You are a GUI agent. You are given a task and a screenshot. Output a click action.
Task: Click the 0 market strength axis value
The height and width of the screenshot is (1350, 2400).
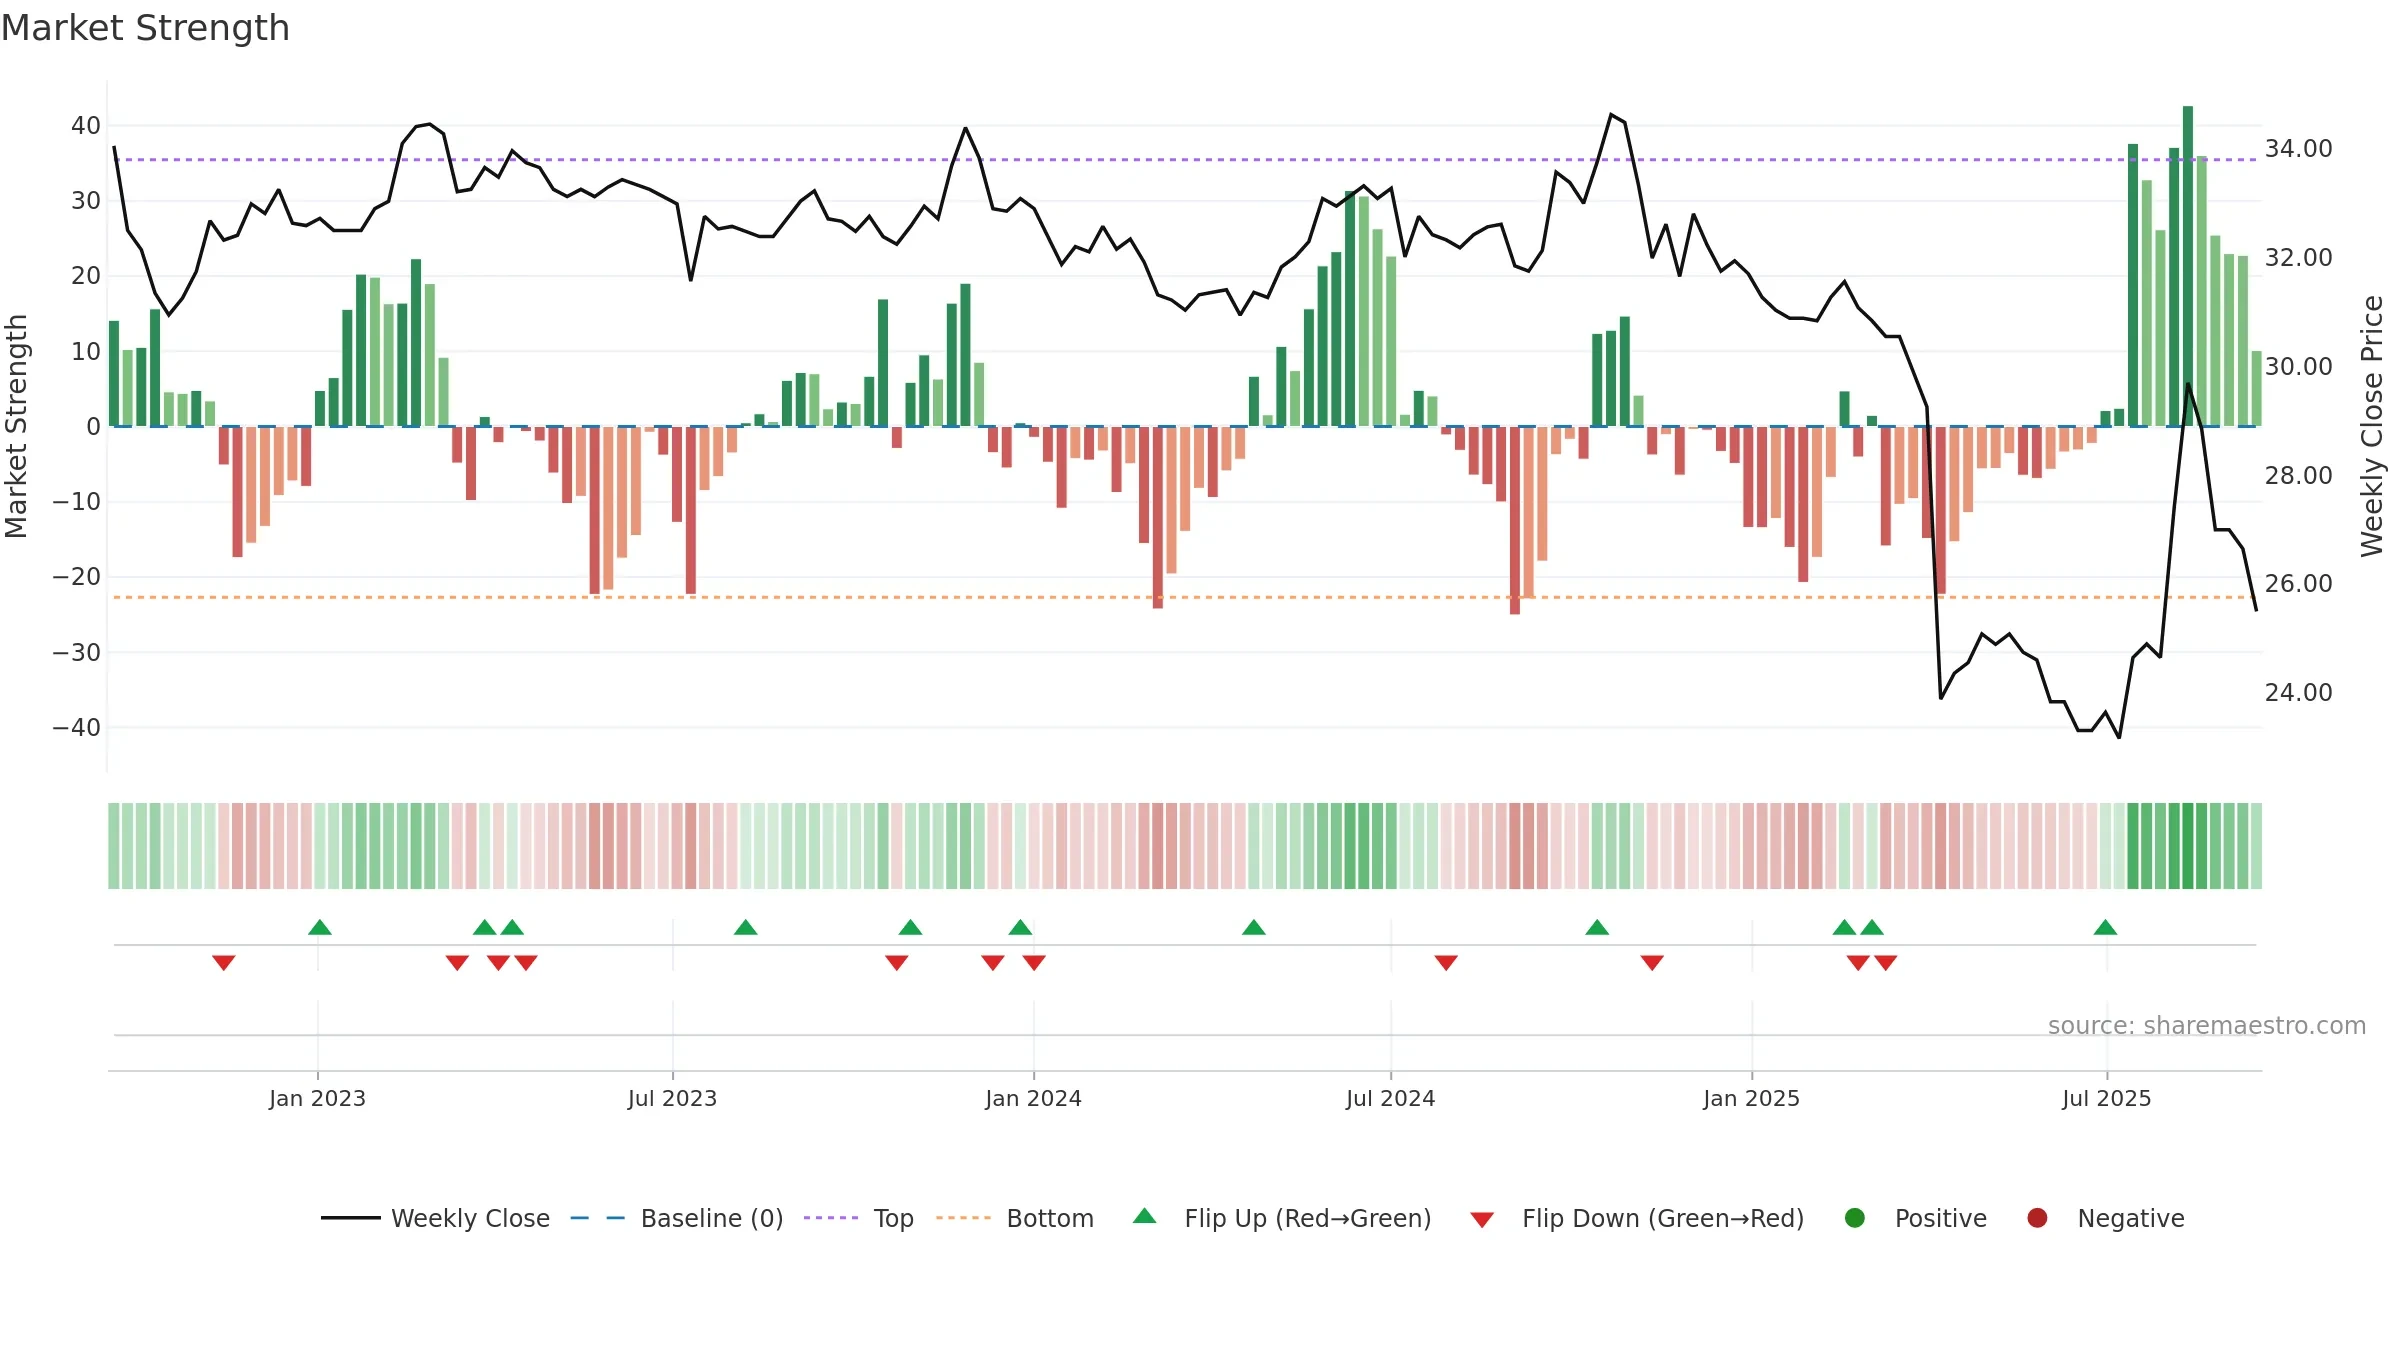tap(93, 427)
